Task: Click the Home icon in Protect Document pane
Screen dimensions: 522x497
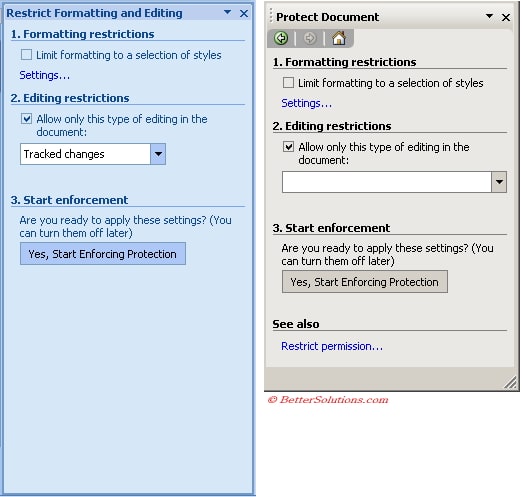Action: [x=339, y=38]
